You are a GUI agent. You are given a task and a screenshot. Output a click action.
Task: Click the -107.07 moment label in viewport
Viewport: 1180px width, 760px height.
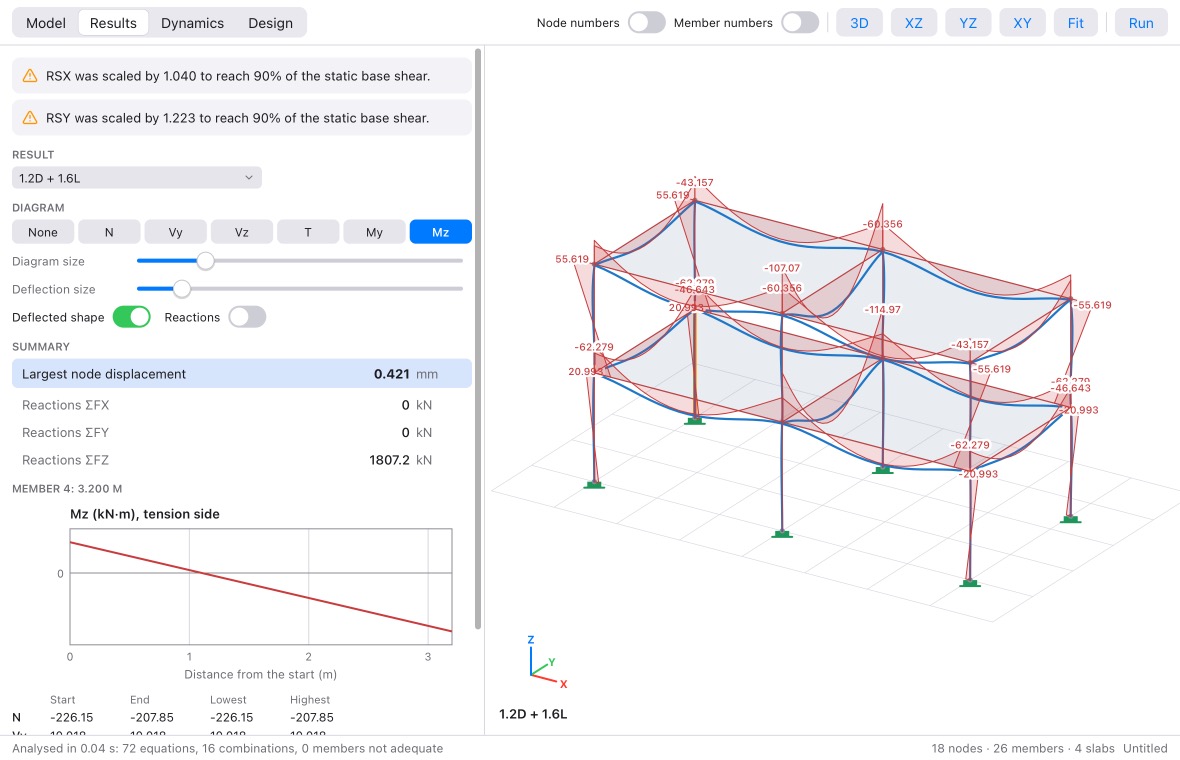pos(782,268)
